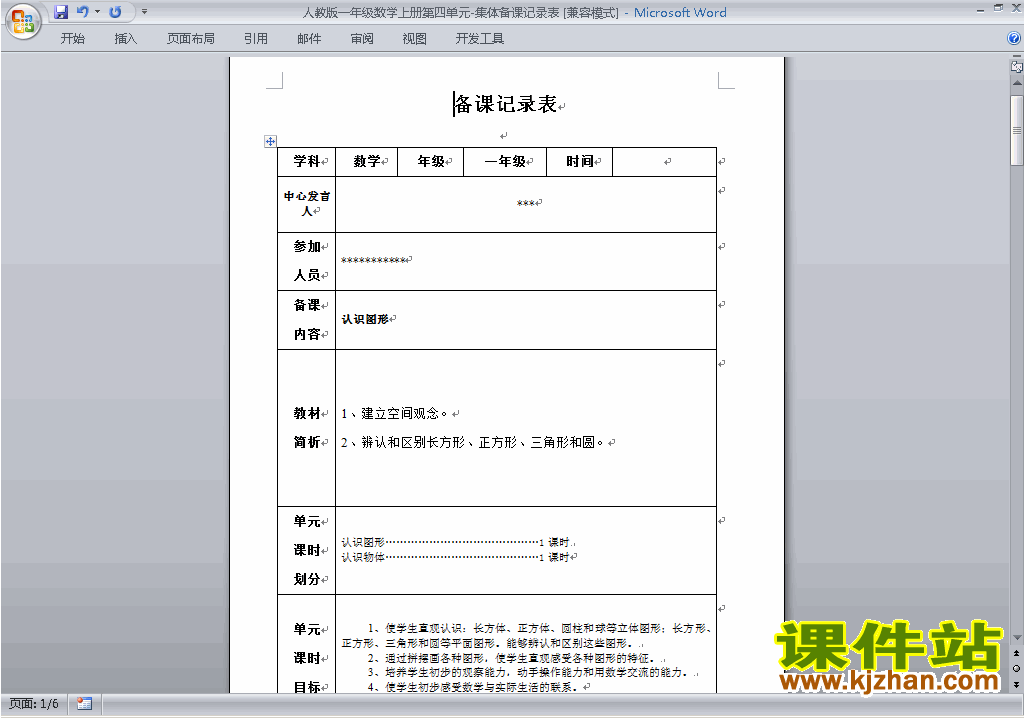Restore down the Microsoft Word window
The image size is (1024, 718).
[998, 8]
